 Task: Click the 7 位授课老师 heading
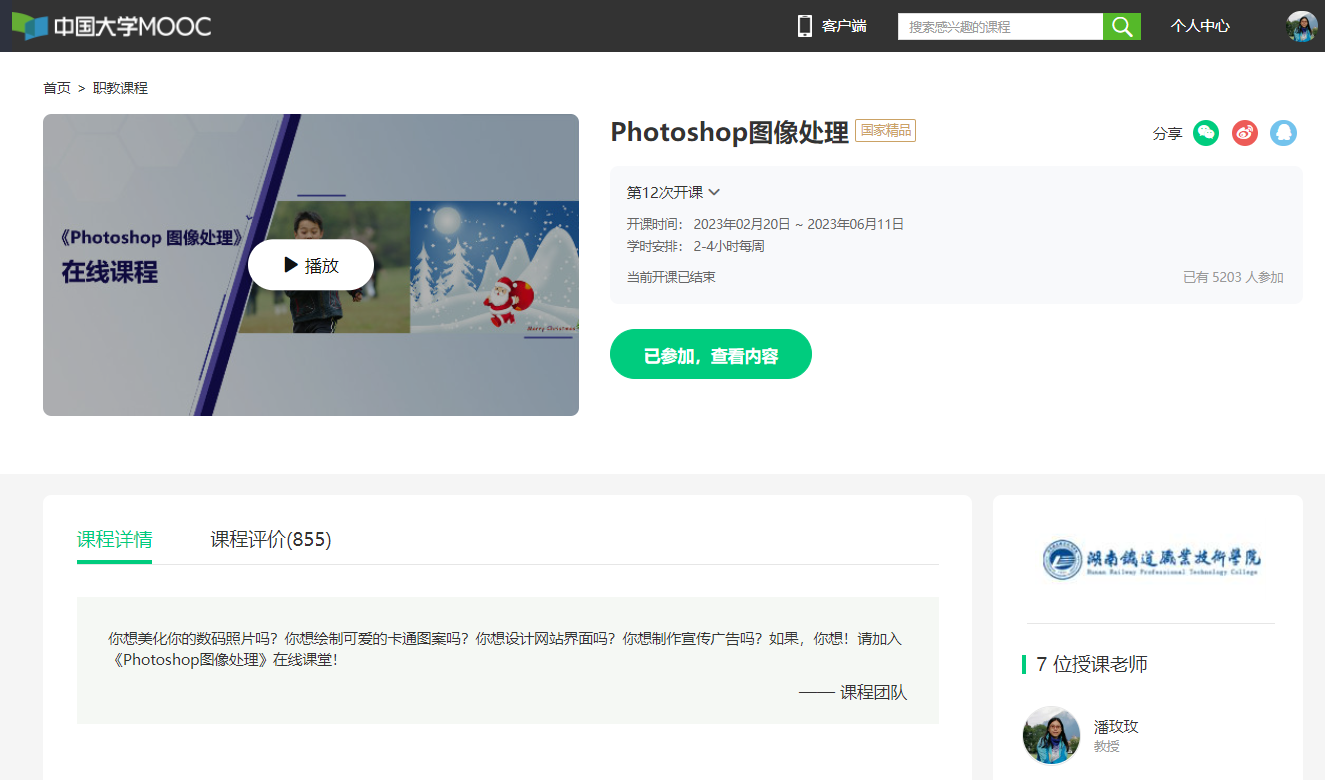pos(1092,664)
